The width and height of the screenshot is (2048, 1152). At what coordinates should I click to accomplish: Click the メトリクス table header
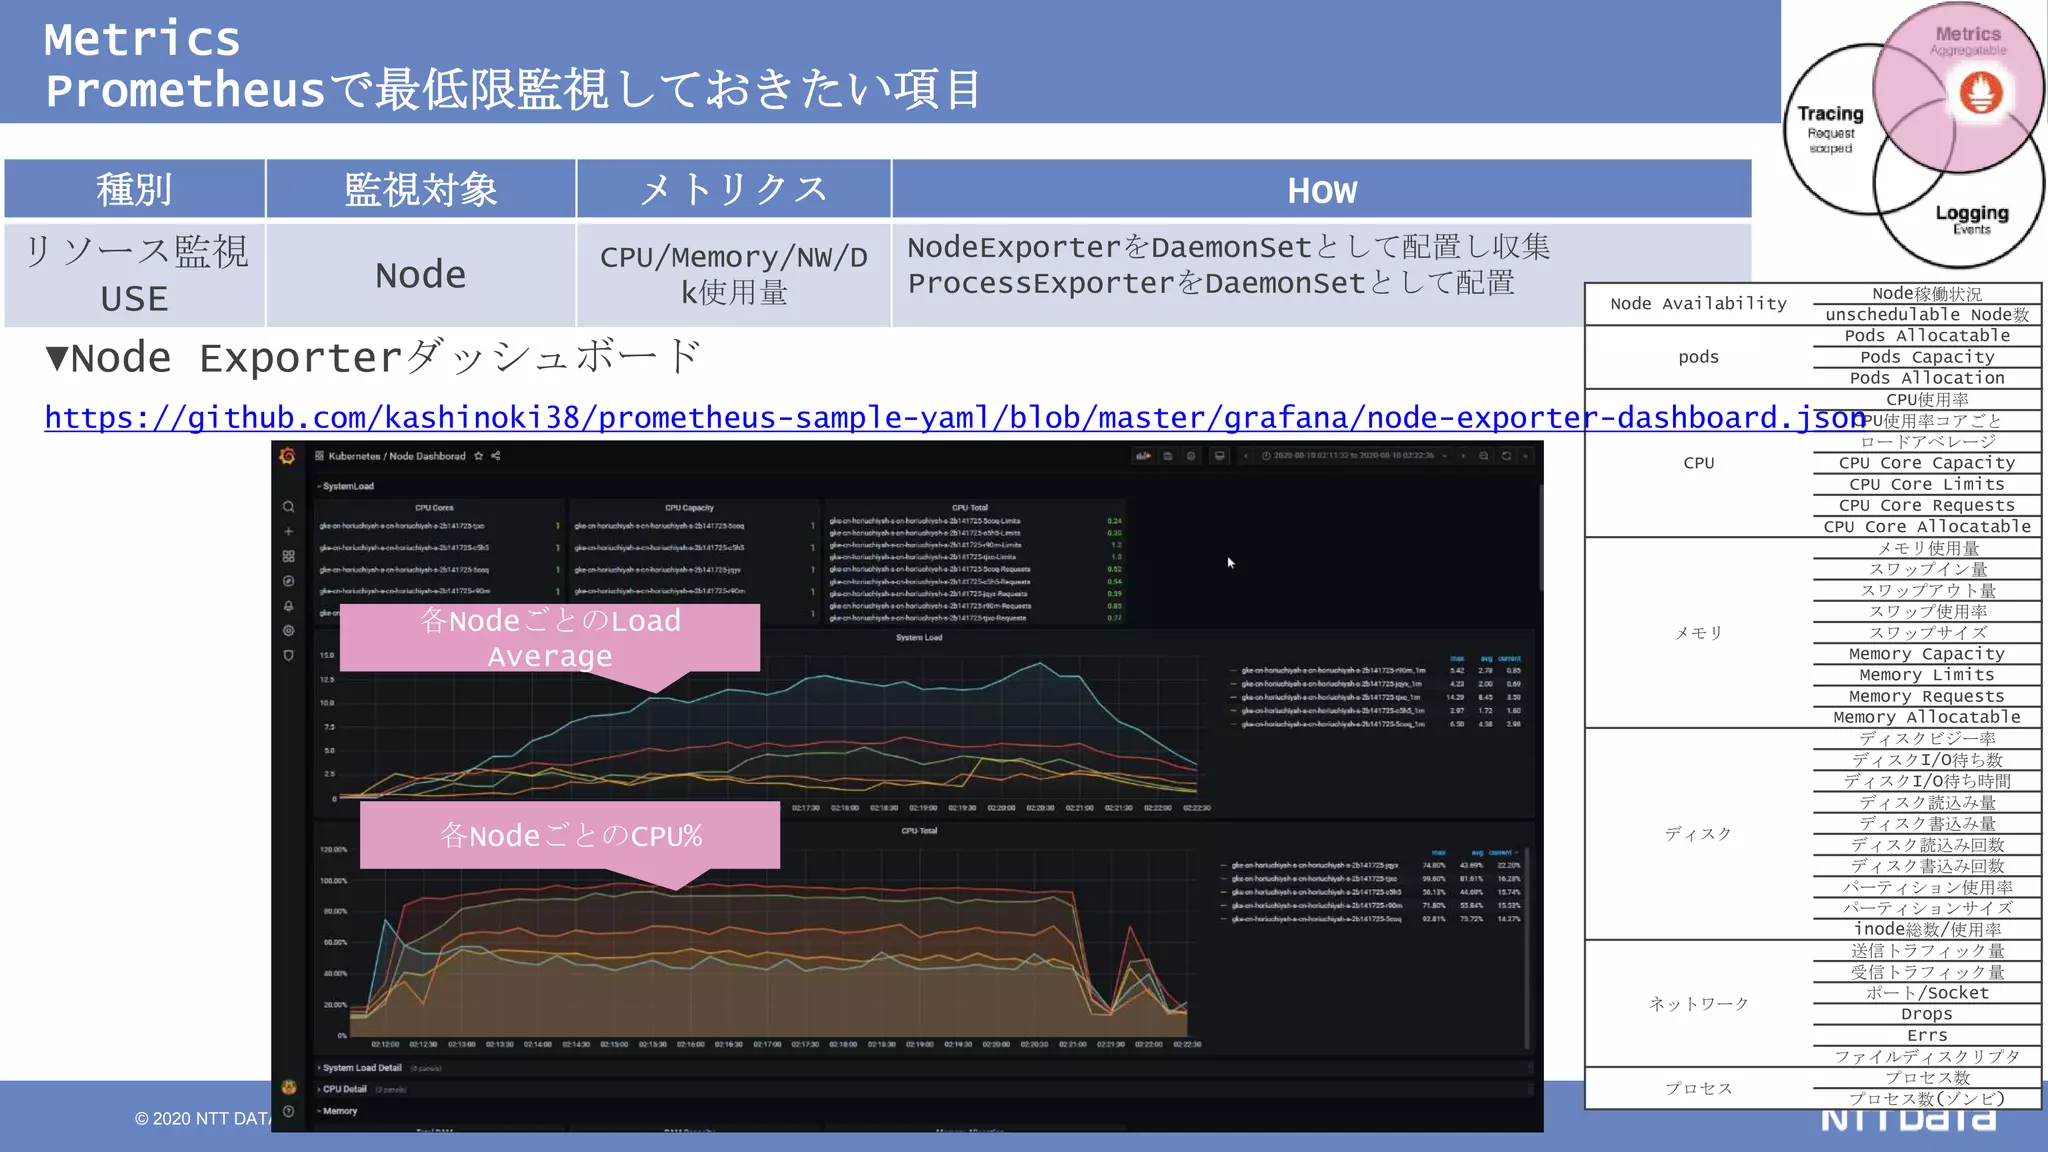(734, 189)
